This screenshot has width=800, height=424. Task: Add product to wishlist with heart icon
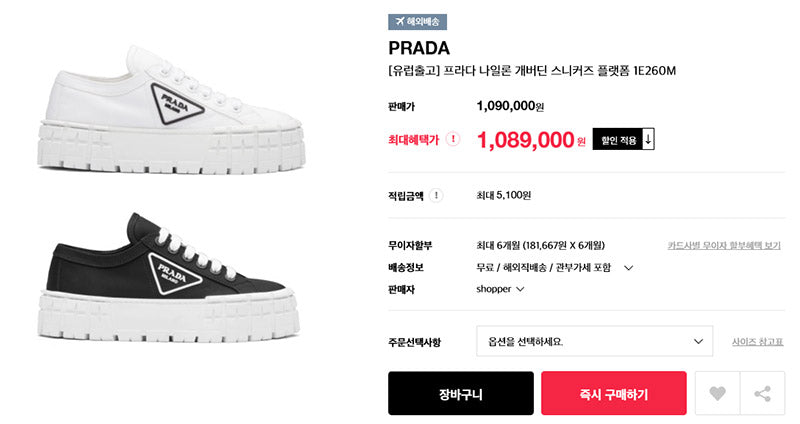(717, 393)
